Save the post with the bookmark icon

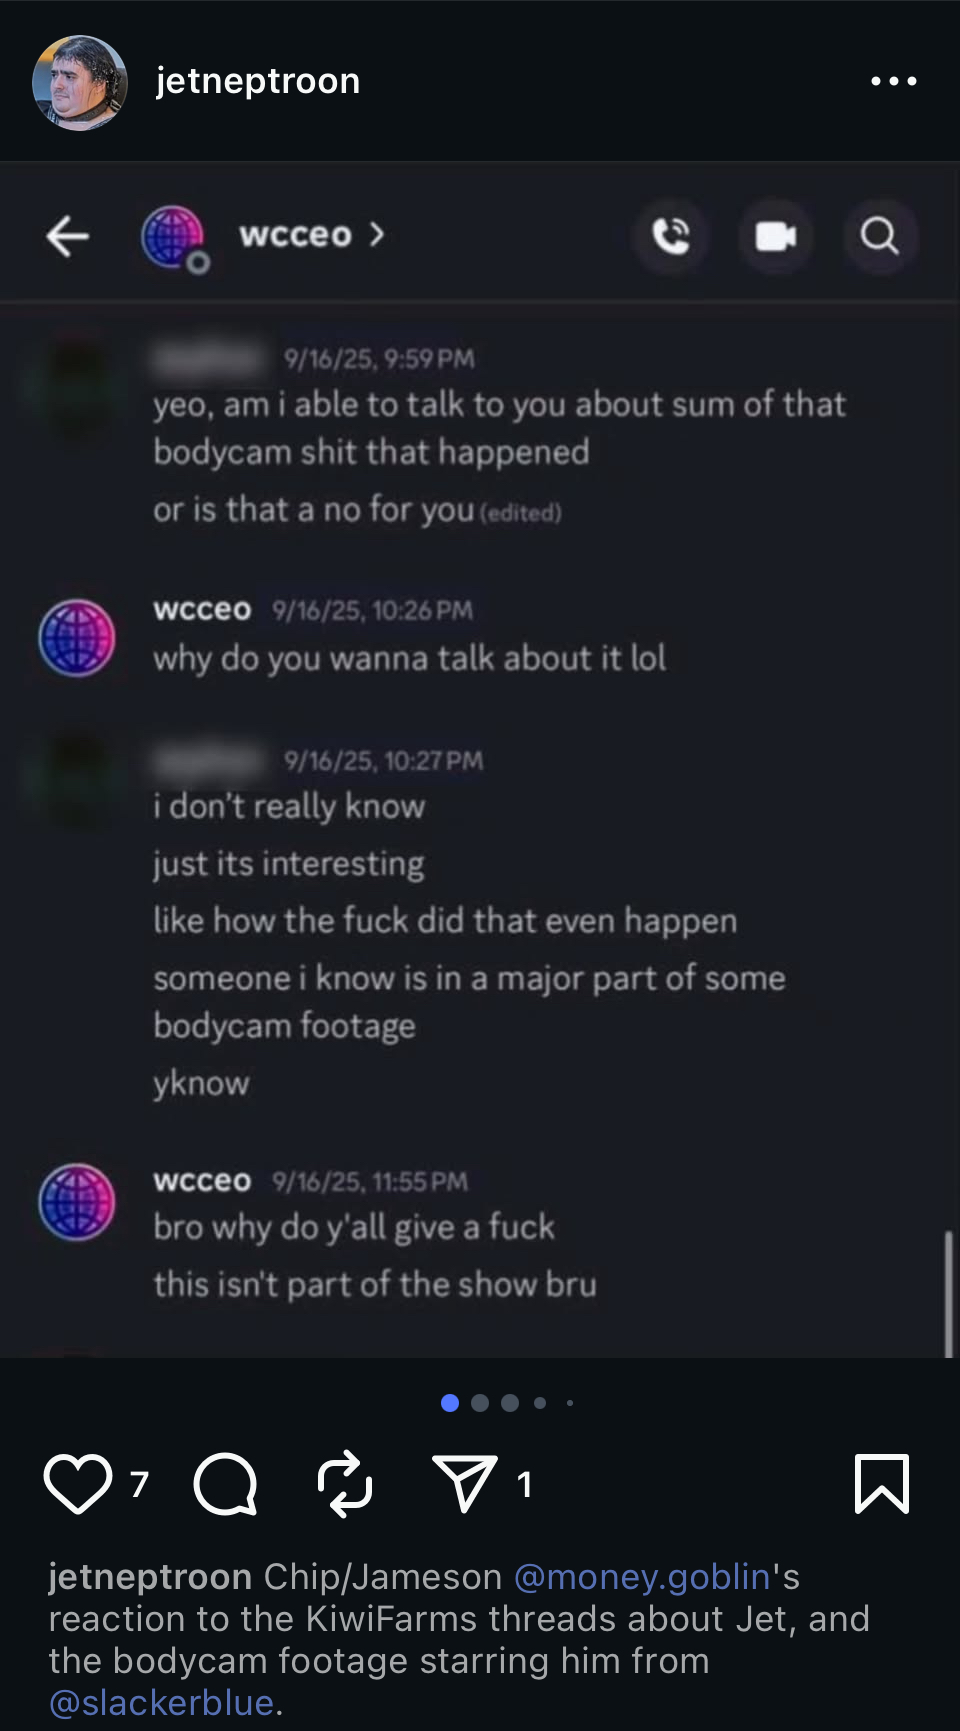(x=882, y=1484)
